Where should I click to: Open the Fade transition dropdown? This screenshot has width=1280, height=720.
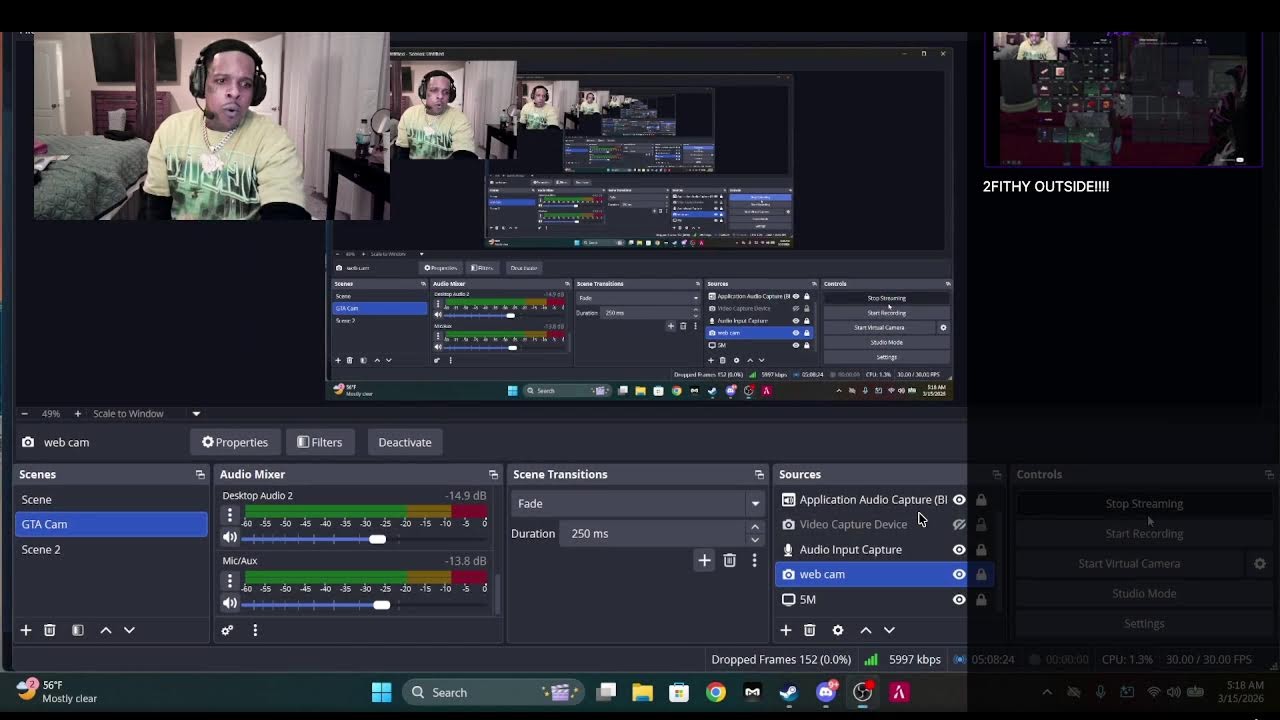click(x=637, y=503)
